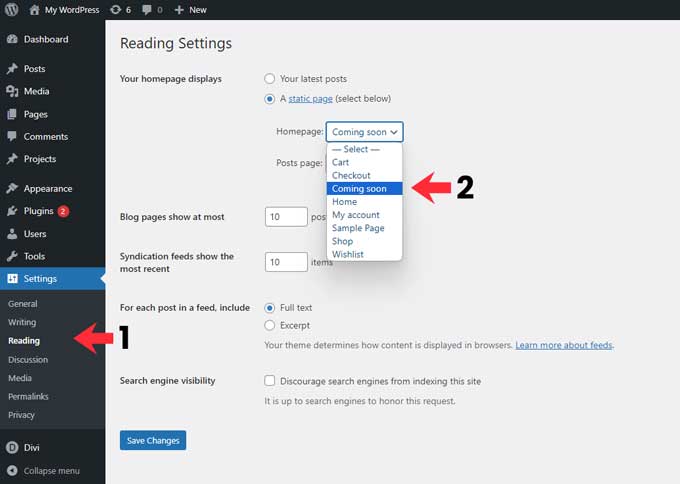Viewport: 680px width, 484px height.
Task: Click the Syndication feeds items number field
Action: (285, 262)
